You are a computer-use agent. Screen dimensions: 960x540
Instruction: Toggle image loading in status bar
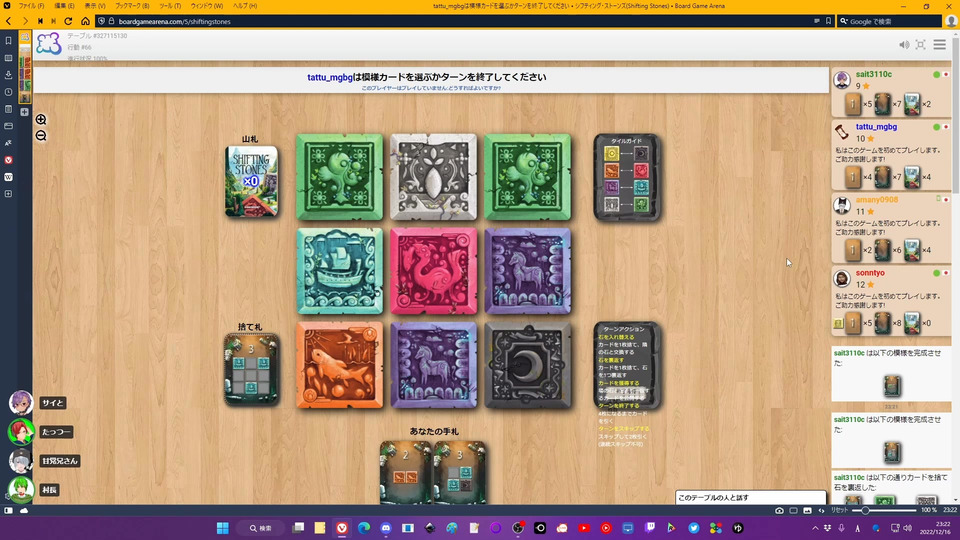pyautogui.click(x=808, y=510)
